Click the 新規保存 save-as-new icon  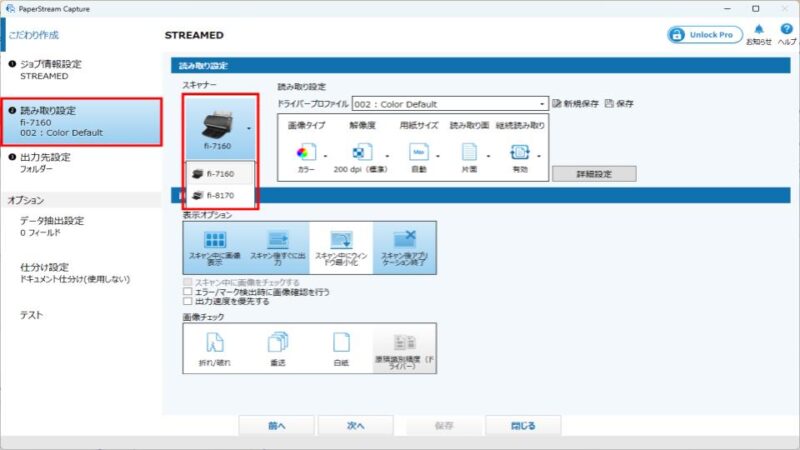pyautogui.click(x=557, y=104)
